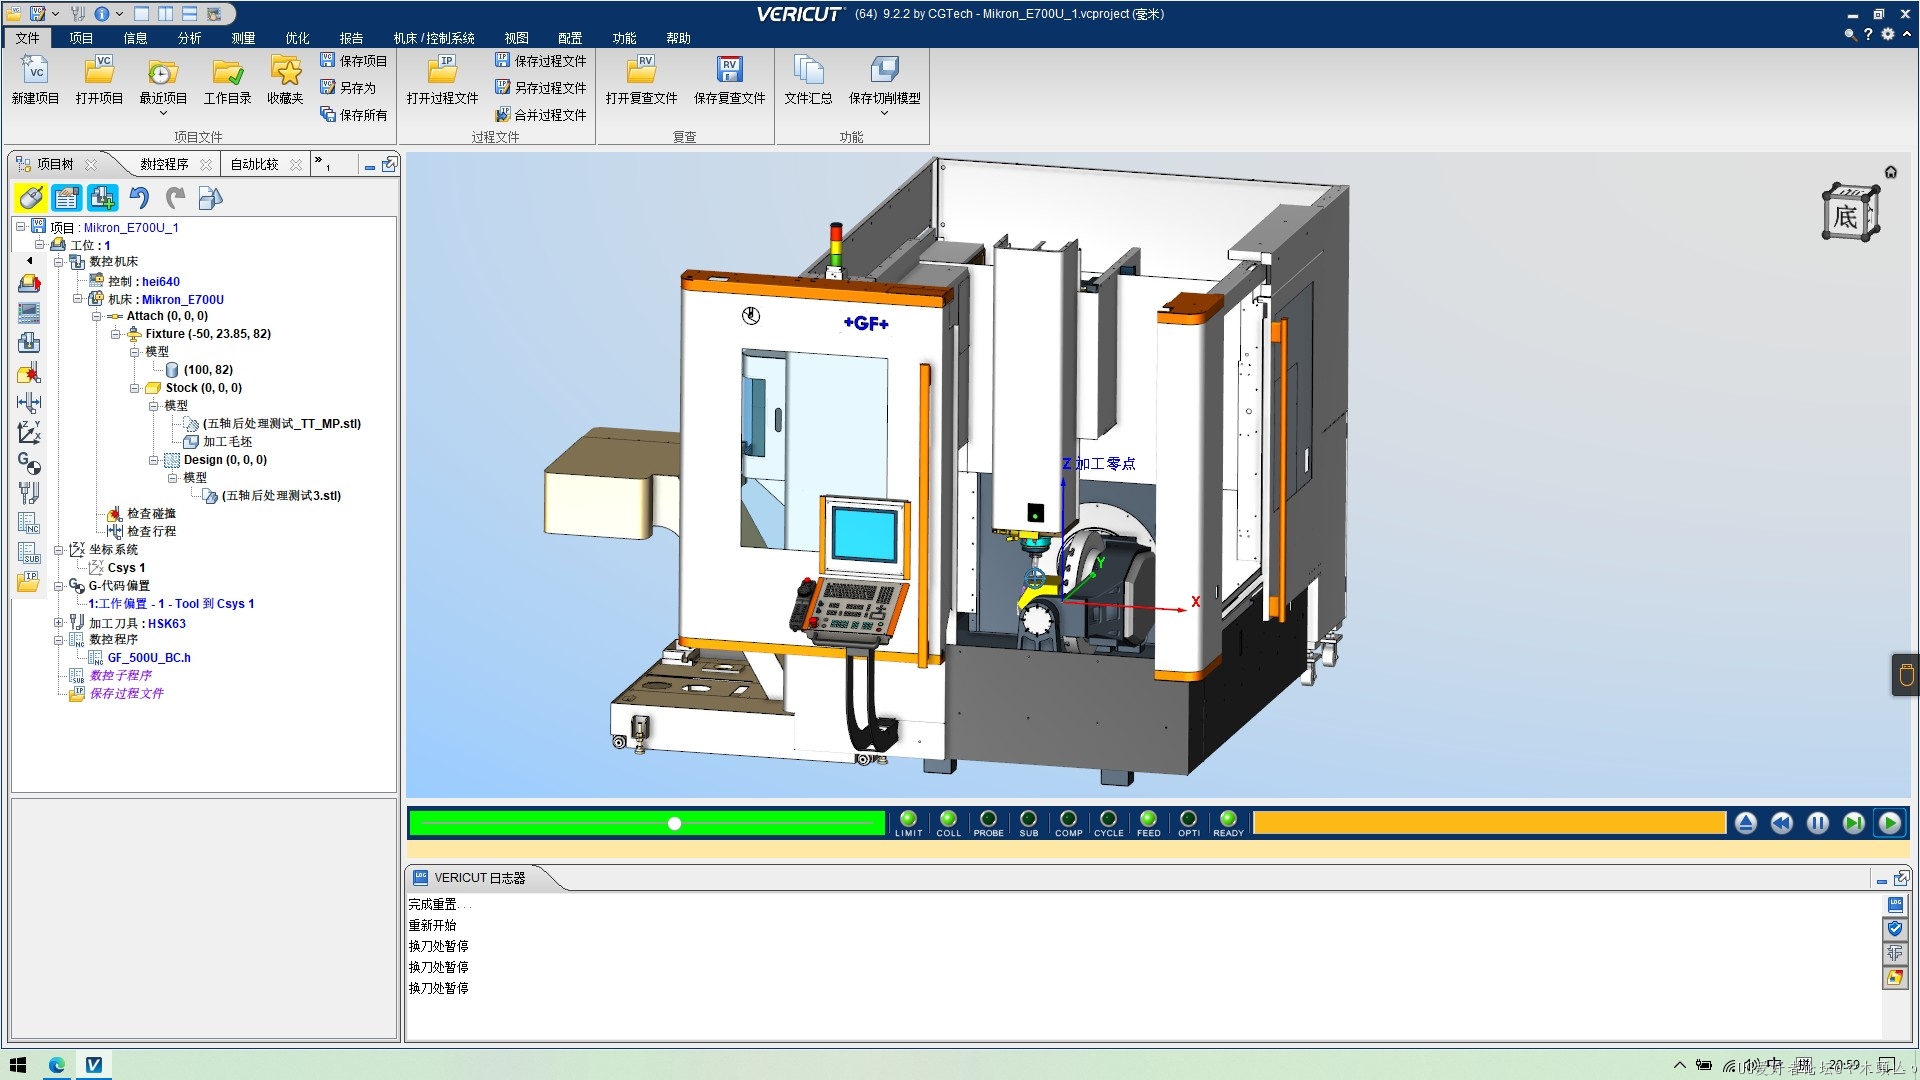Click the view cube showing 底
The image size is (1920, 1080).
pyautogui.click(x=1849, y=213)
